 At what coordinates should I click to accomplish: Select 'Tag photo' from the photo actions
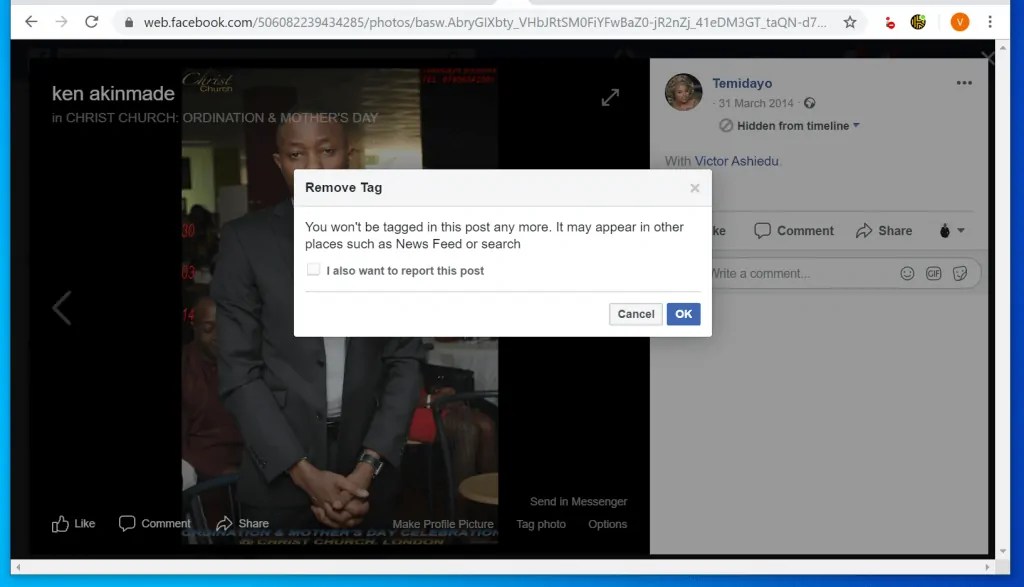coord(541,523)
